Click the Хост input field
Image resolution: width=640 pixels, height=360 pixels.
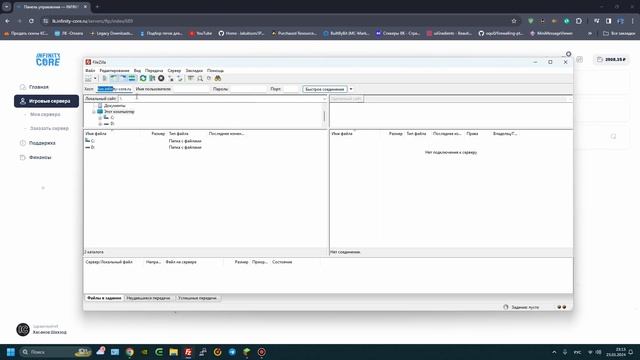coord(114,89)
